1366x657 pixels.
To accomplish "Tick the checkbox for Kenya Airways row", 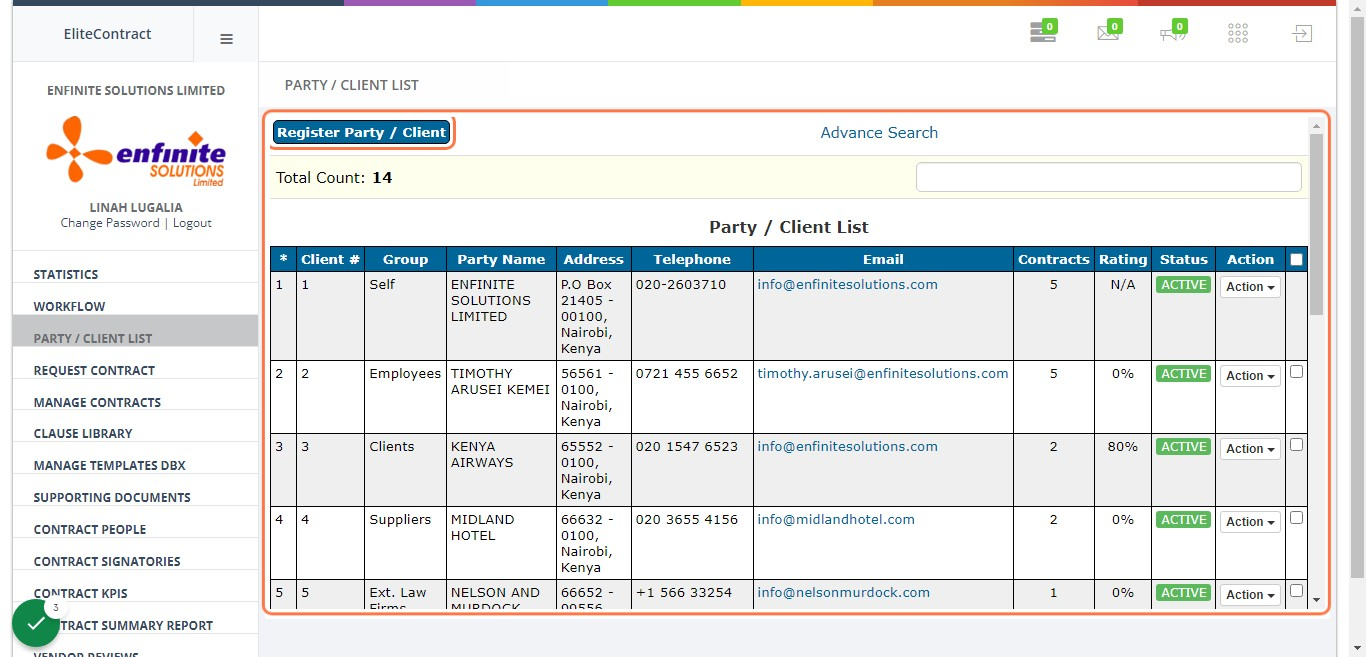I will click(x=1296, y=444).
